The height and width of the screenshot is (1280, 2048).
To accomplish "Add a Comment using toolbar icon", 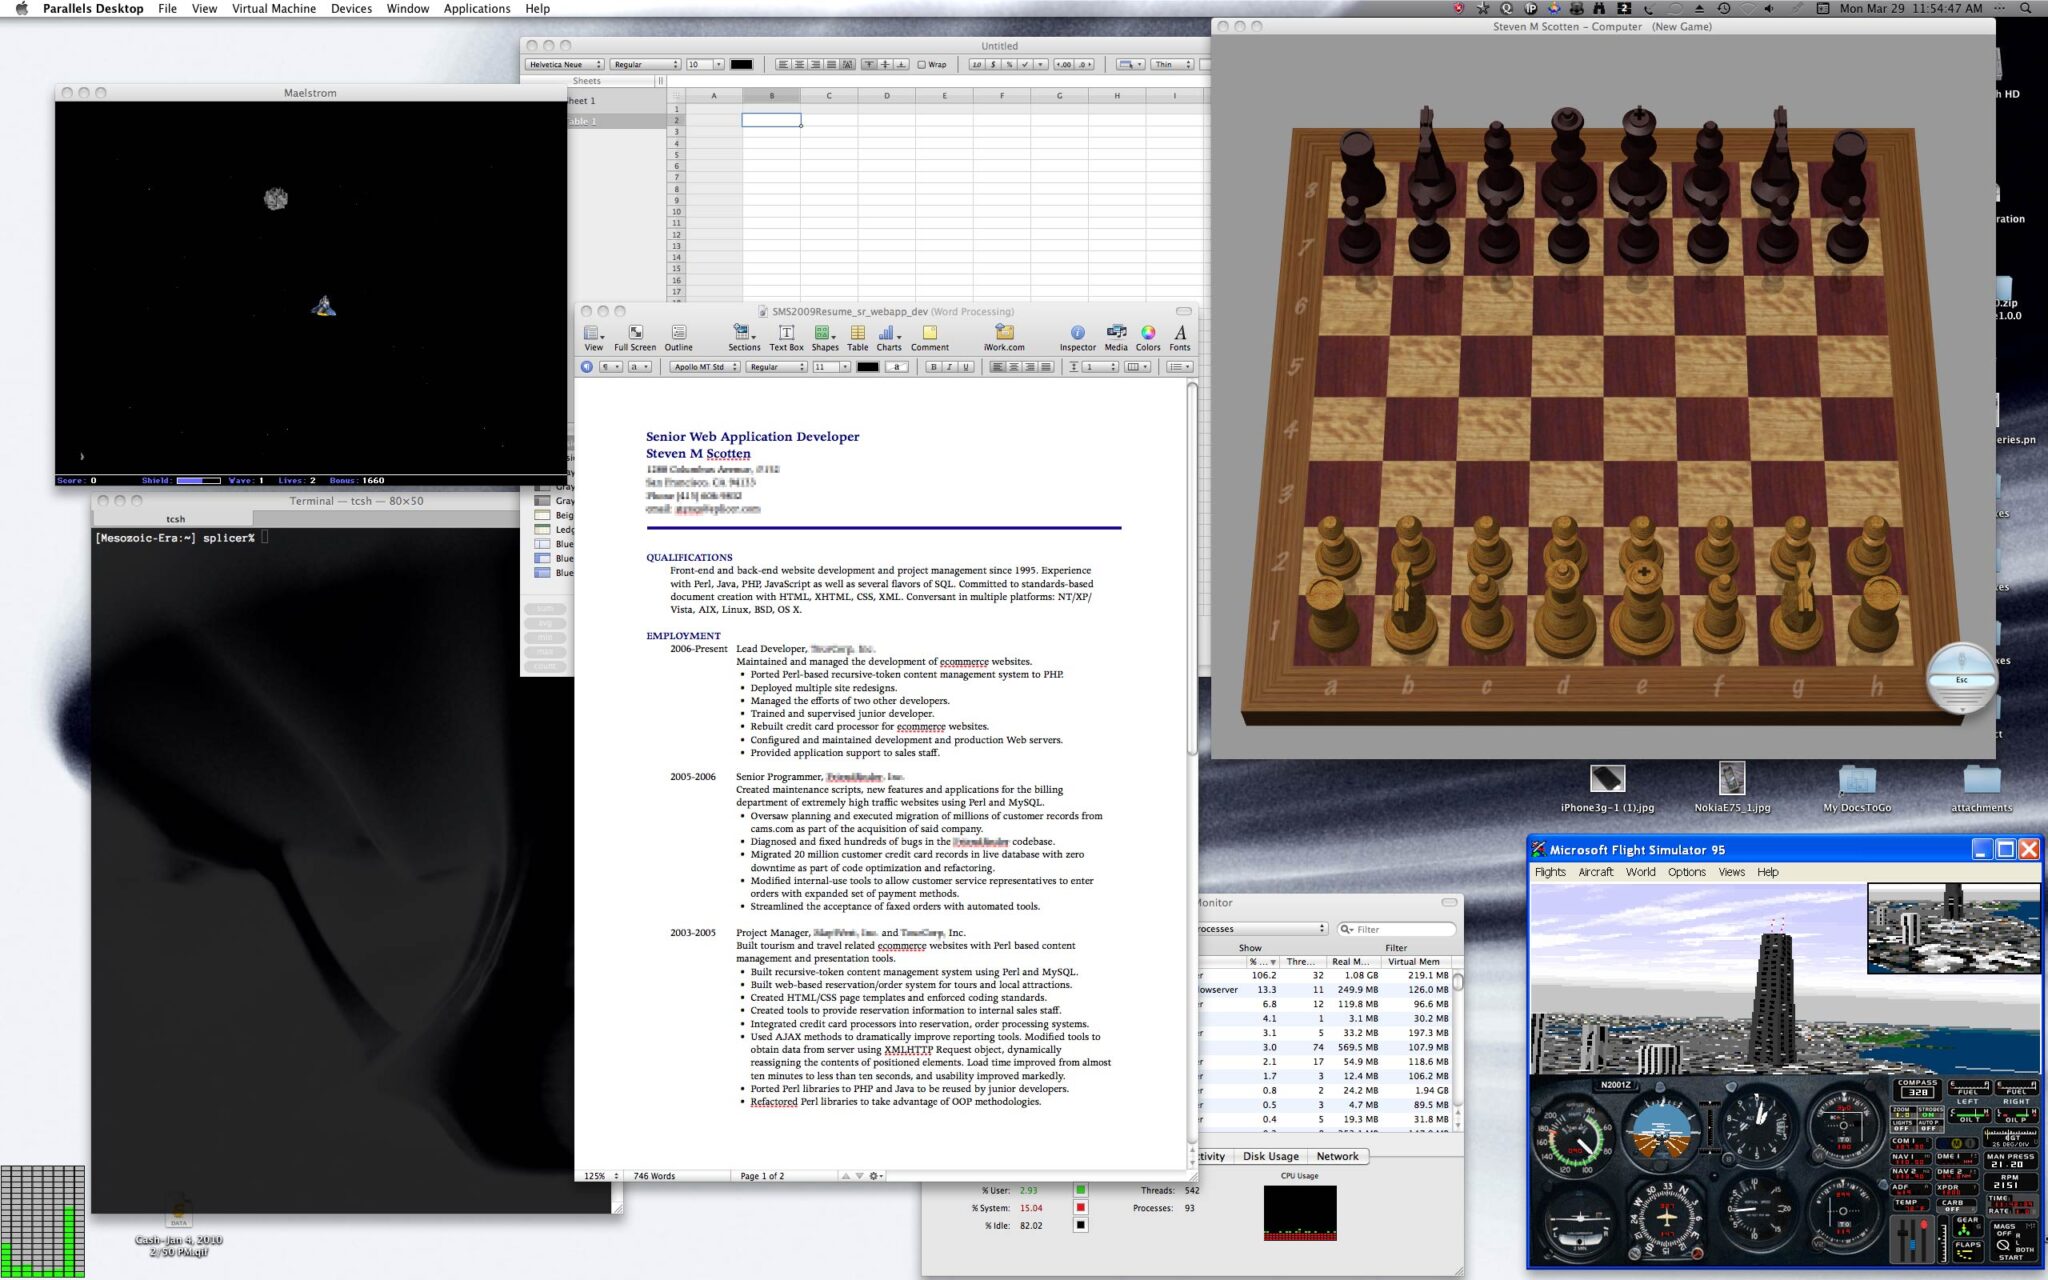I will pyautogui.click(x=929, y=333).
